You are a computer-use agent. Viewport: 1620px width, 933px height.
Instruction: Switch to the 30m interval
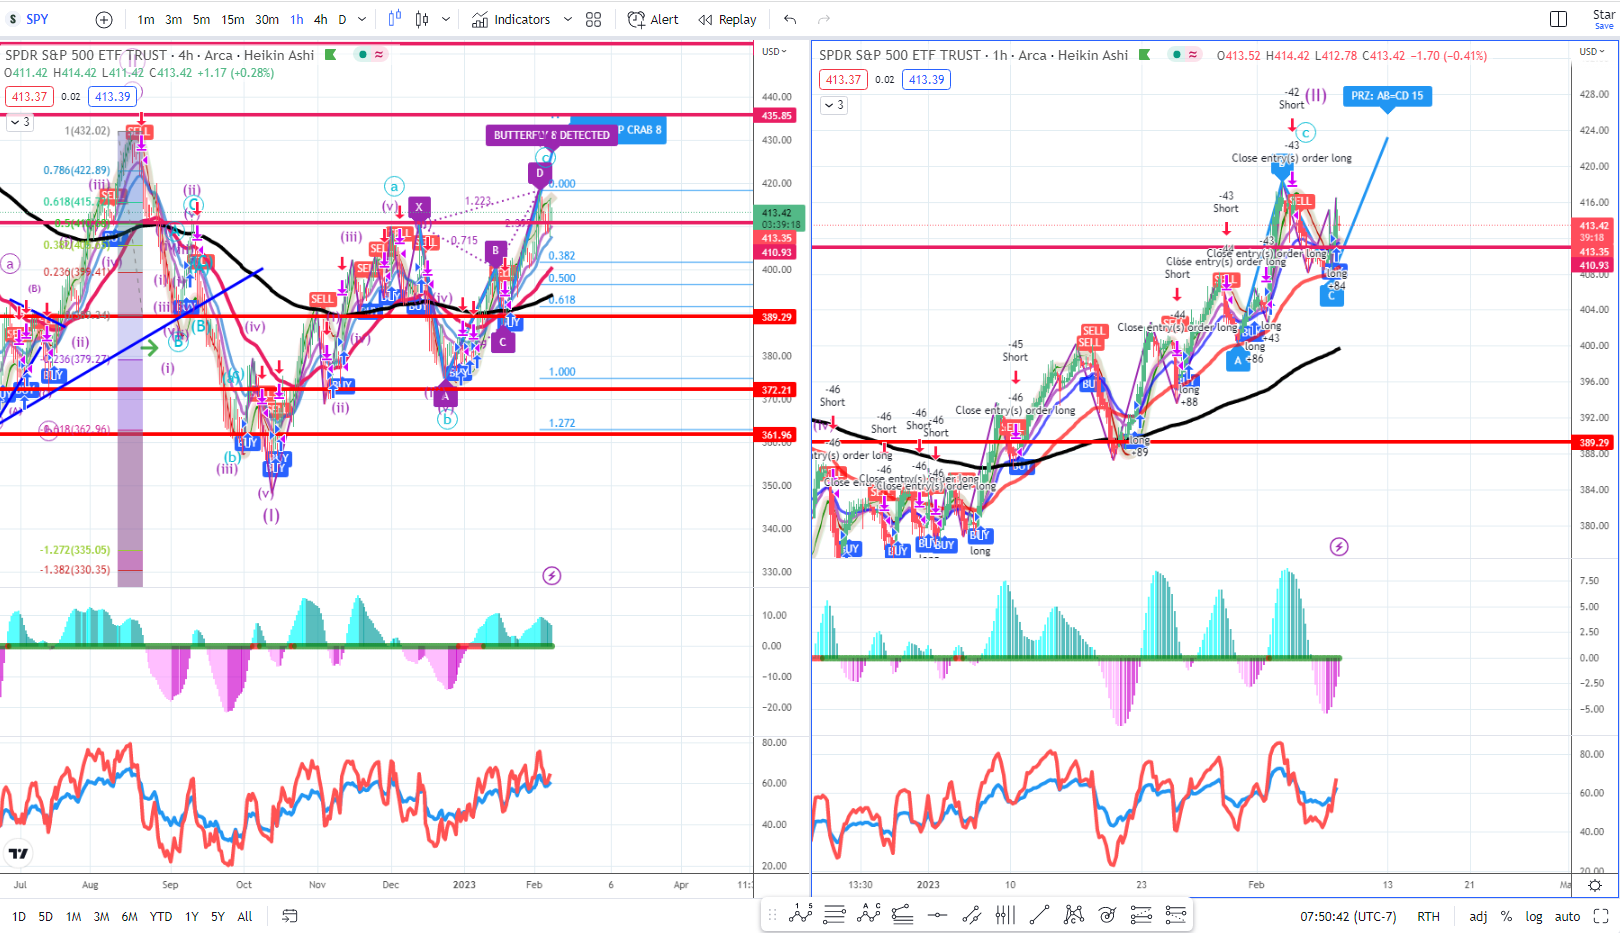tap(267, 19)
